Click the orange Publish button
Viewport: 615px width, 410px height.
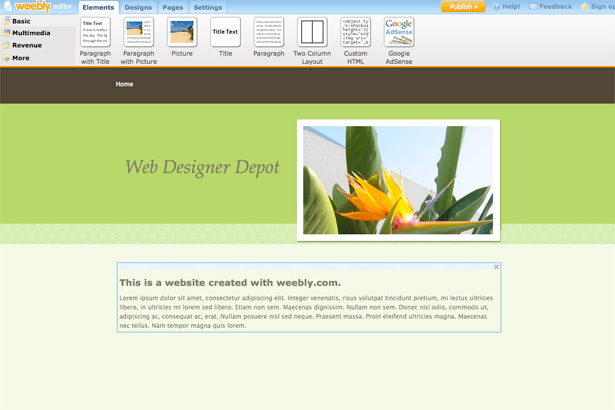463,7
